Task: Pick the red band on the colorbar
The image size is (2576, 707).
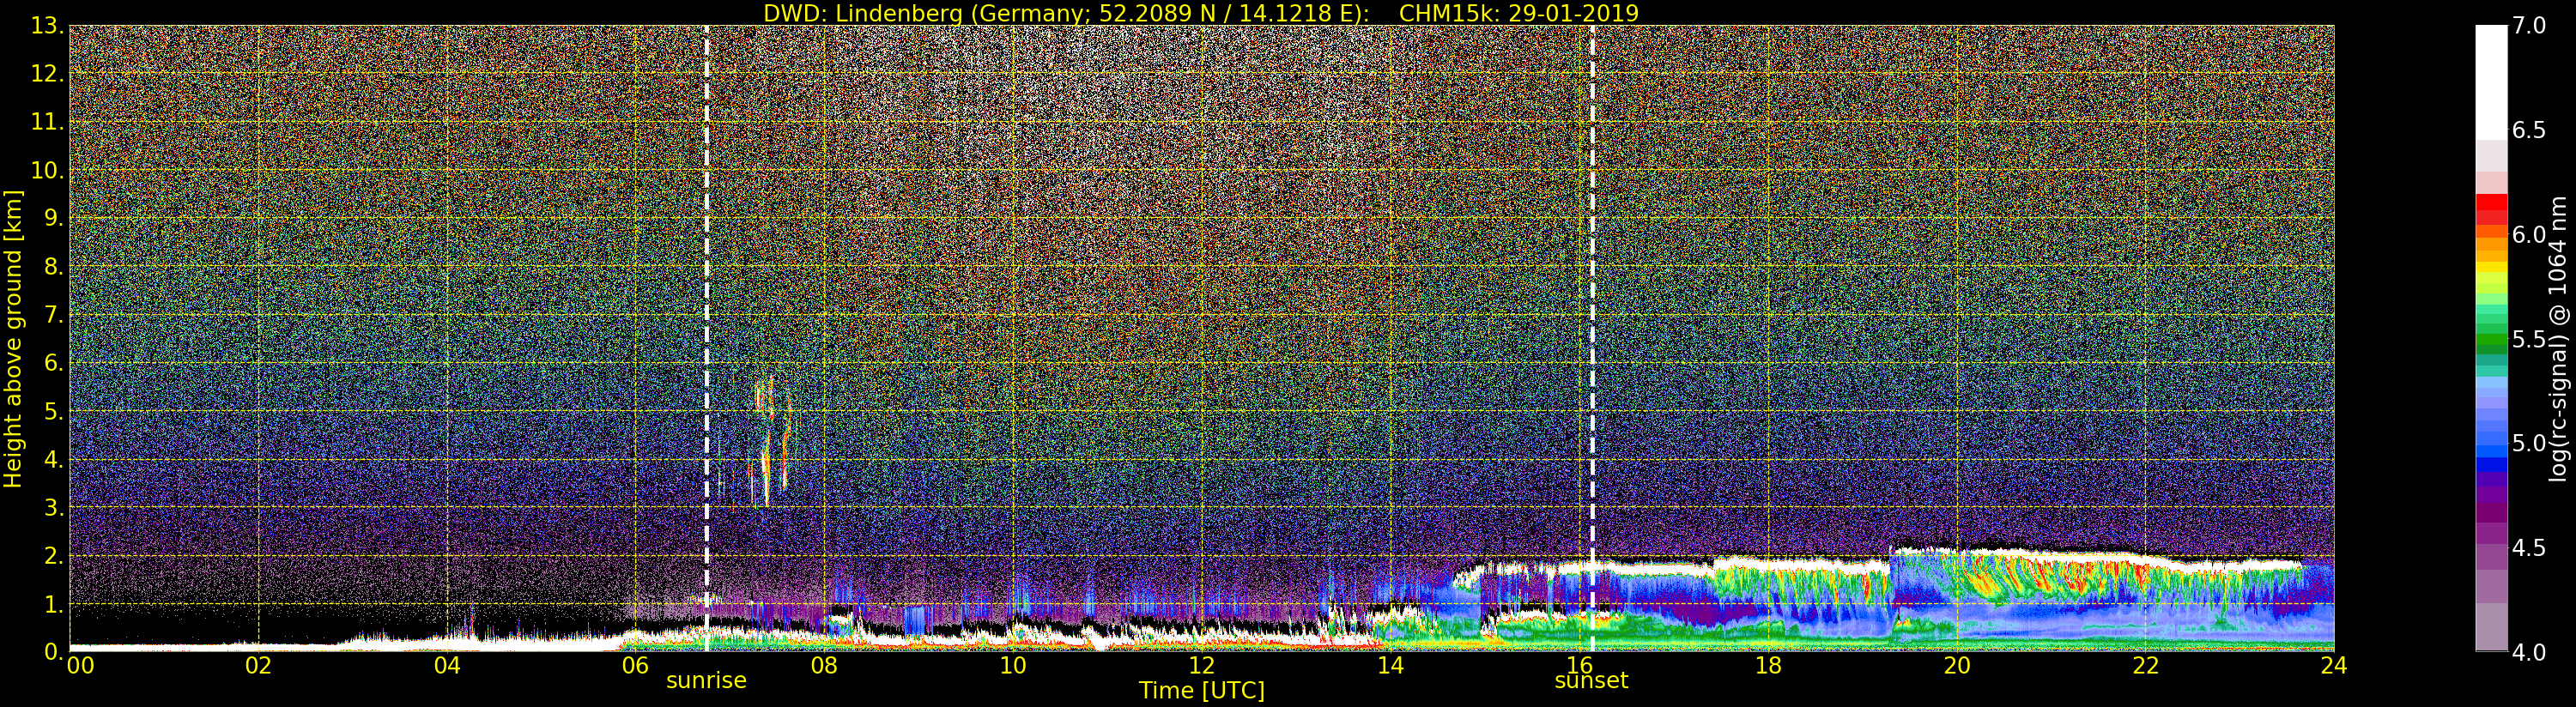Action: click(2491, 208)
